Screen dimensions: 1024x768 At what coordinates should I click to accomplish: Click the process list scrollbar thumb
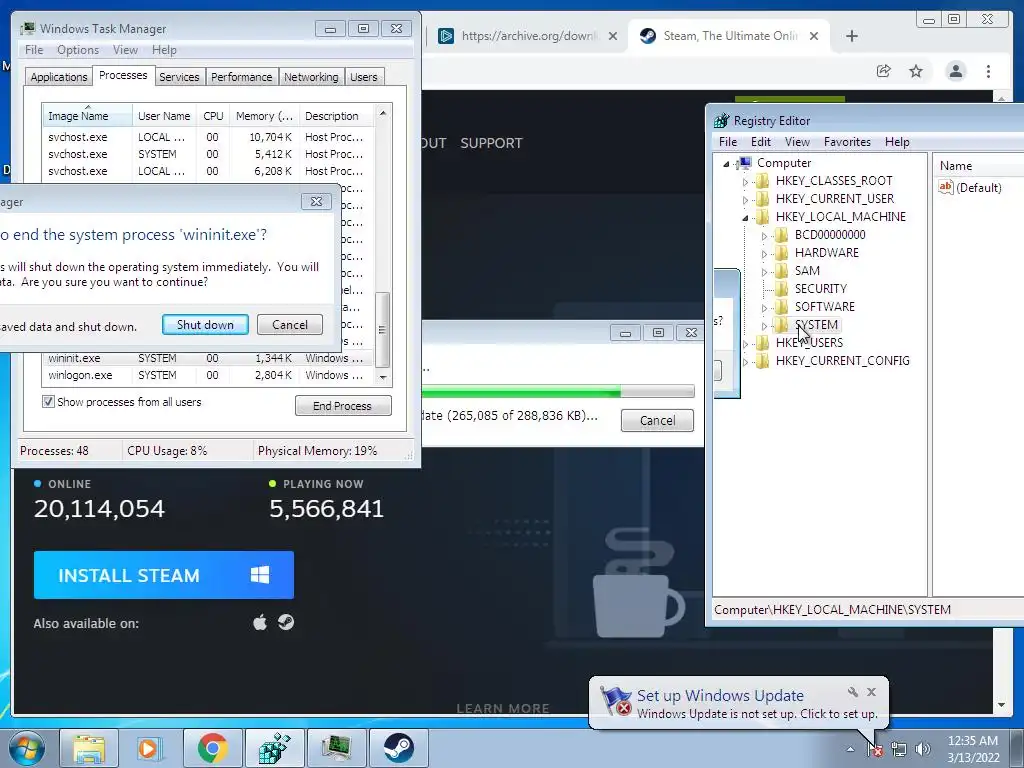383,328
